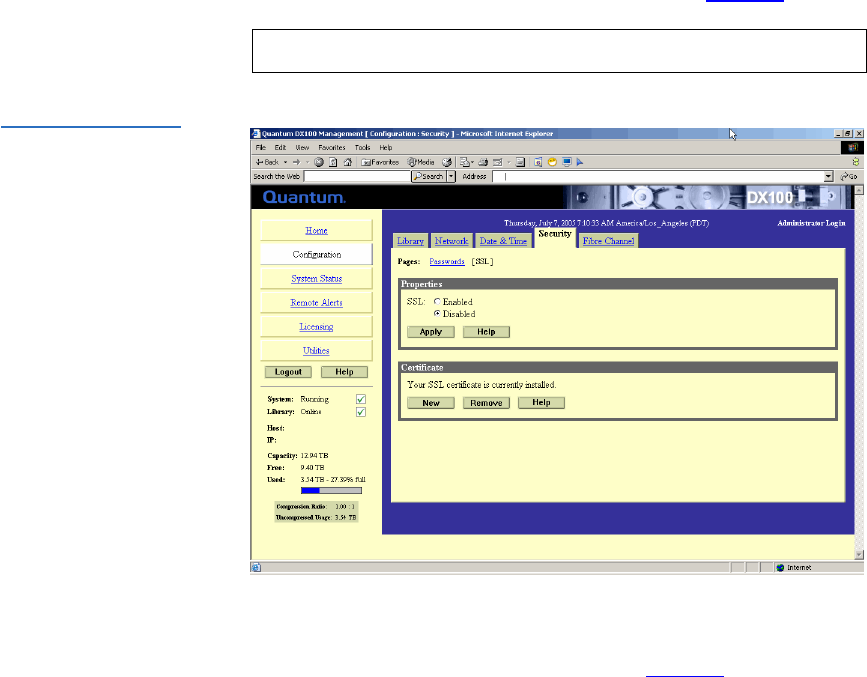Click the Refresh page icon
The image size is (867, 677).
coord(333,162)
